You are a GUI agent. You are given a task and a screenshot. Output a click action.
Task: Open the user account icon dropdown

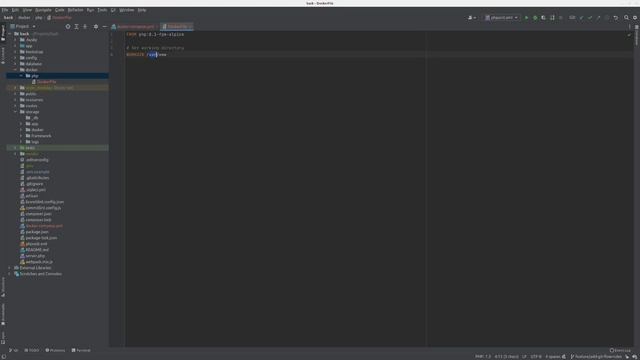click(471, 18)
